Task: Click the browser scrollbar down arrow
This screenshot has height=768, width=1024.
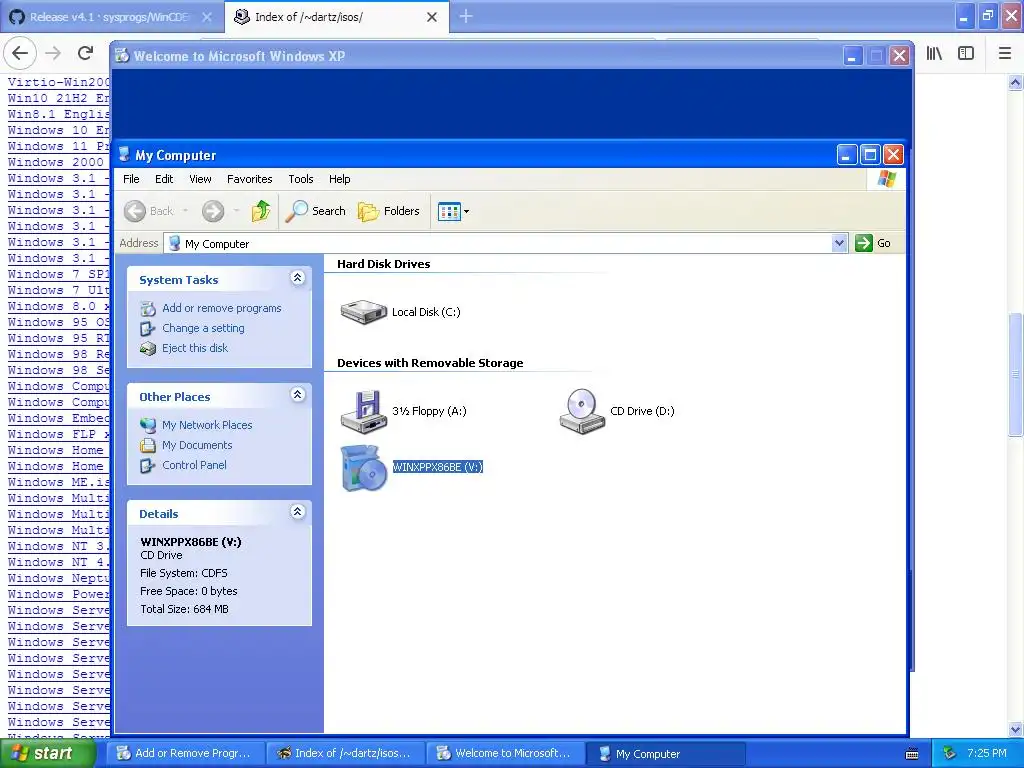Action: pyautogui.click(x=1016, y=729)
